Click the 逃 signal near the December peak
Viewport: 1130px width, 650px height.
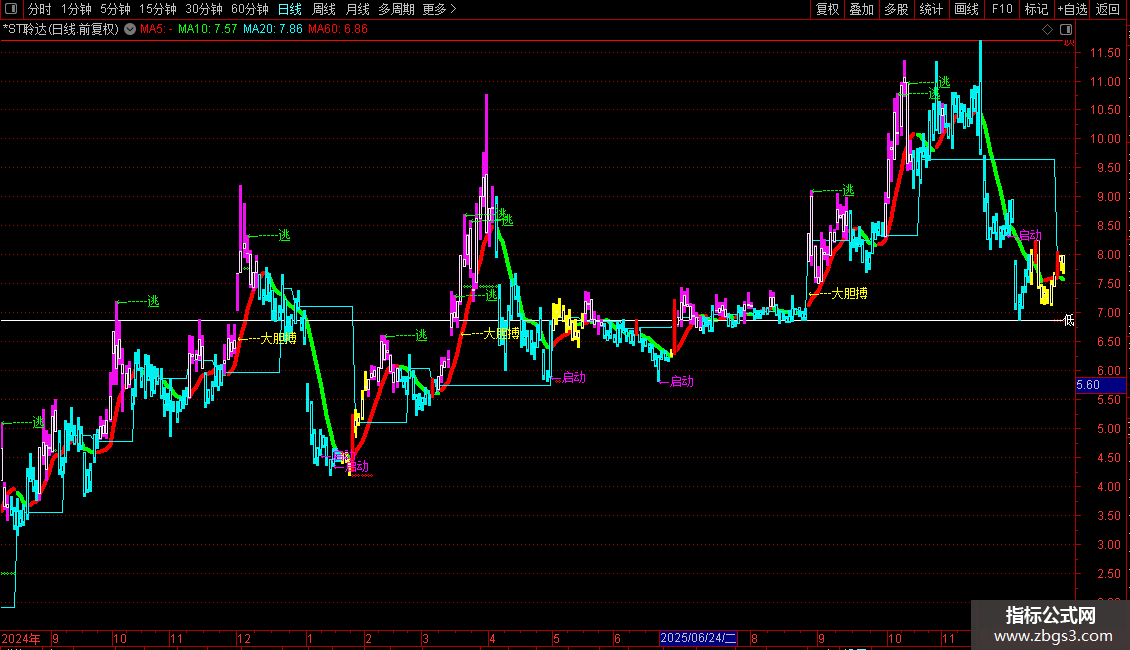[x=284, y=235]
